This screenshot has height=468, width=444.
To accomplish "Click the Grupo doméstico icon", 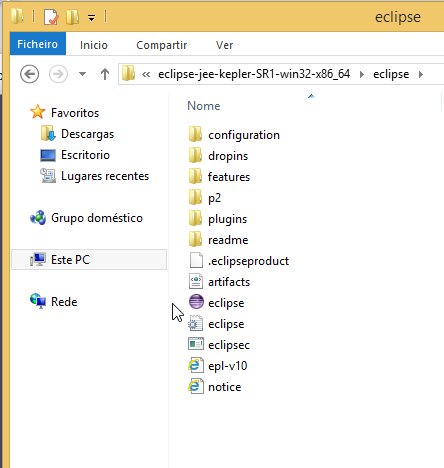I will (x=38, y=218).
